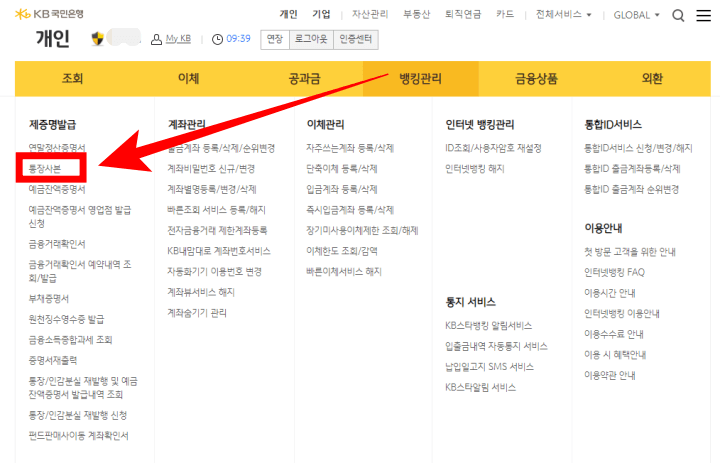Viewport: 720px width, 463px height.
Task: Expand the 전체서비스 dropdown
Action: [x=563, y=15]
